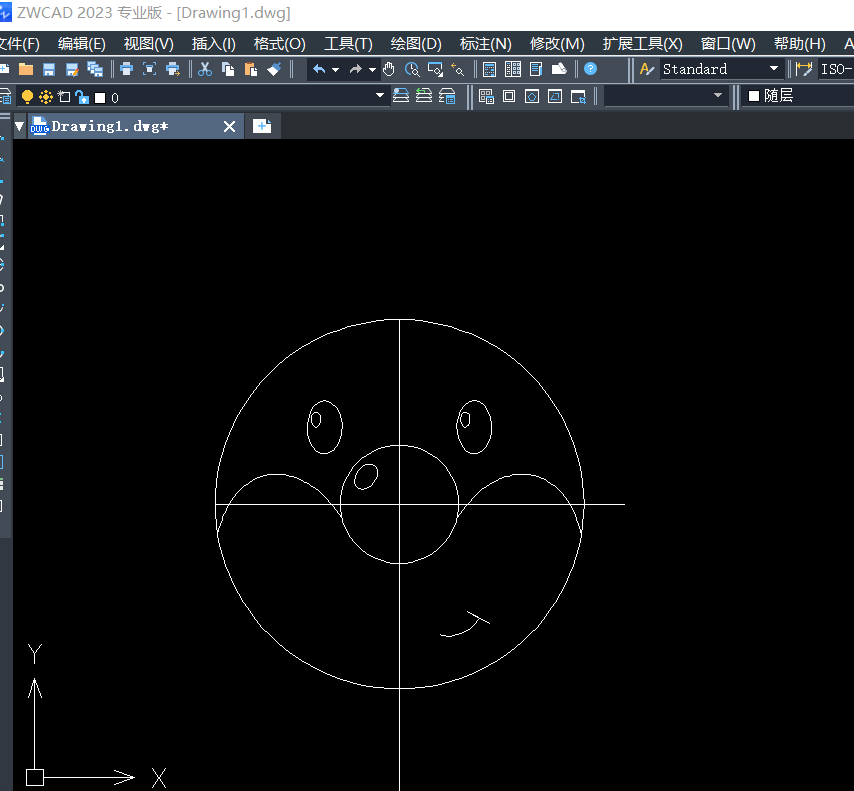
Task: Toggle layer 0 on/off light bulb
Action: 27,97
